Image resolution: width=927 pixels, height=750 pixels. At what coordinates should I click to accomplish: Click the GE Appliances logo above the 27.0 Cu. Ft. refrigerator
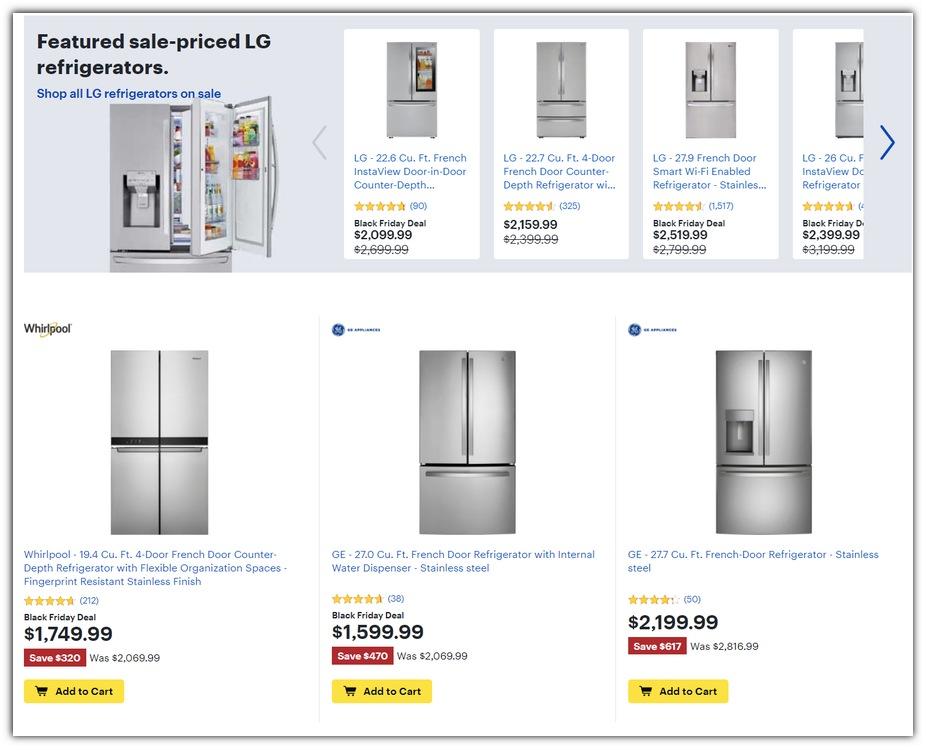click(356, 329)
